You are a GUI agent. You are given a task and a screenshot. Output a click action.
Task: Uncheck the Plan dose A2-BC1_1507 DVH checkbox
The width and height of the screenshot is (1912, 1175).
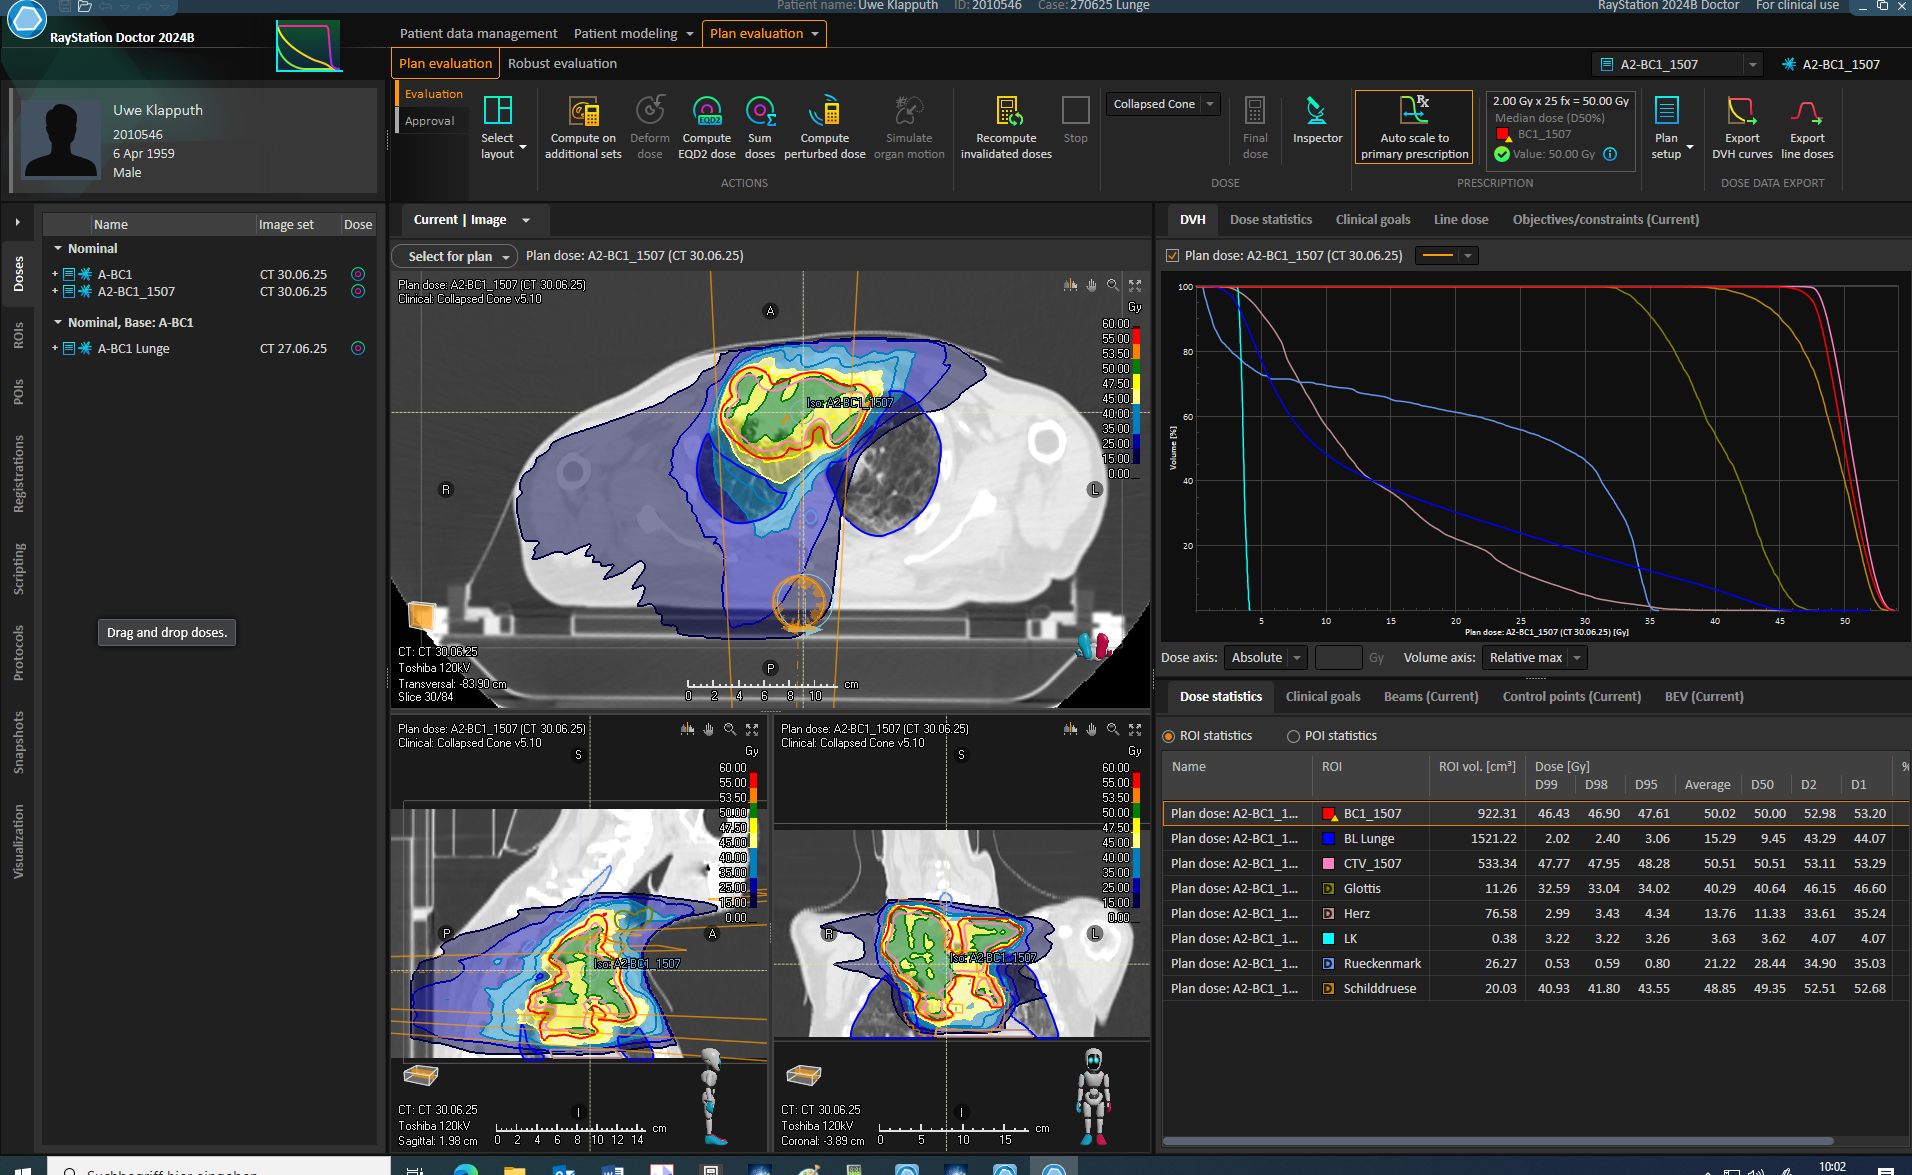click(1172, 256)
